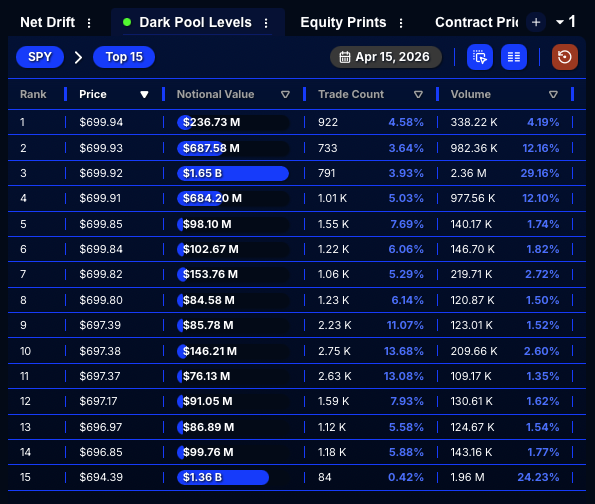This screenshot has width=595, height=504.
Task: Select price cell $699.94
Action: [101, 122]
